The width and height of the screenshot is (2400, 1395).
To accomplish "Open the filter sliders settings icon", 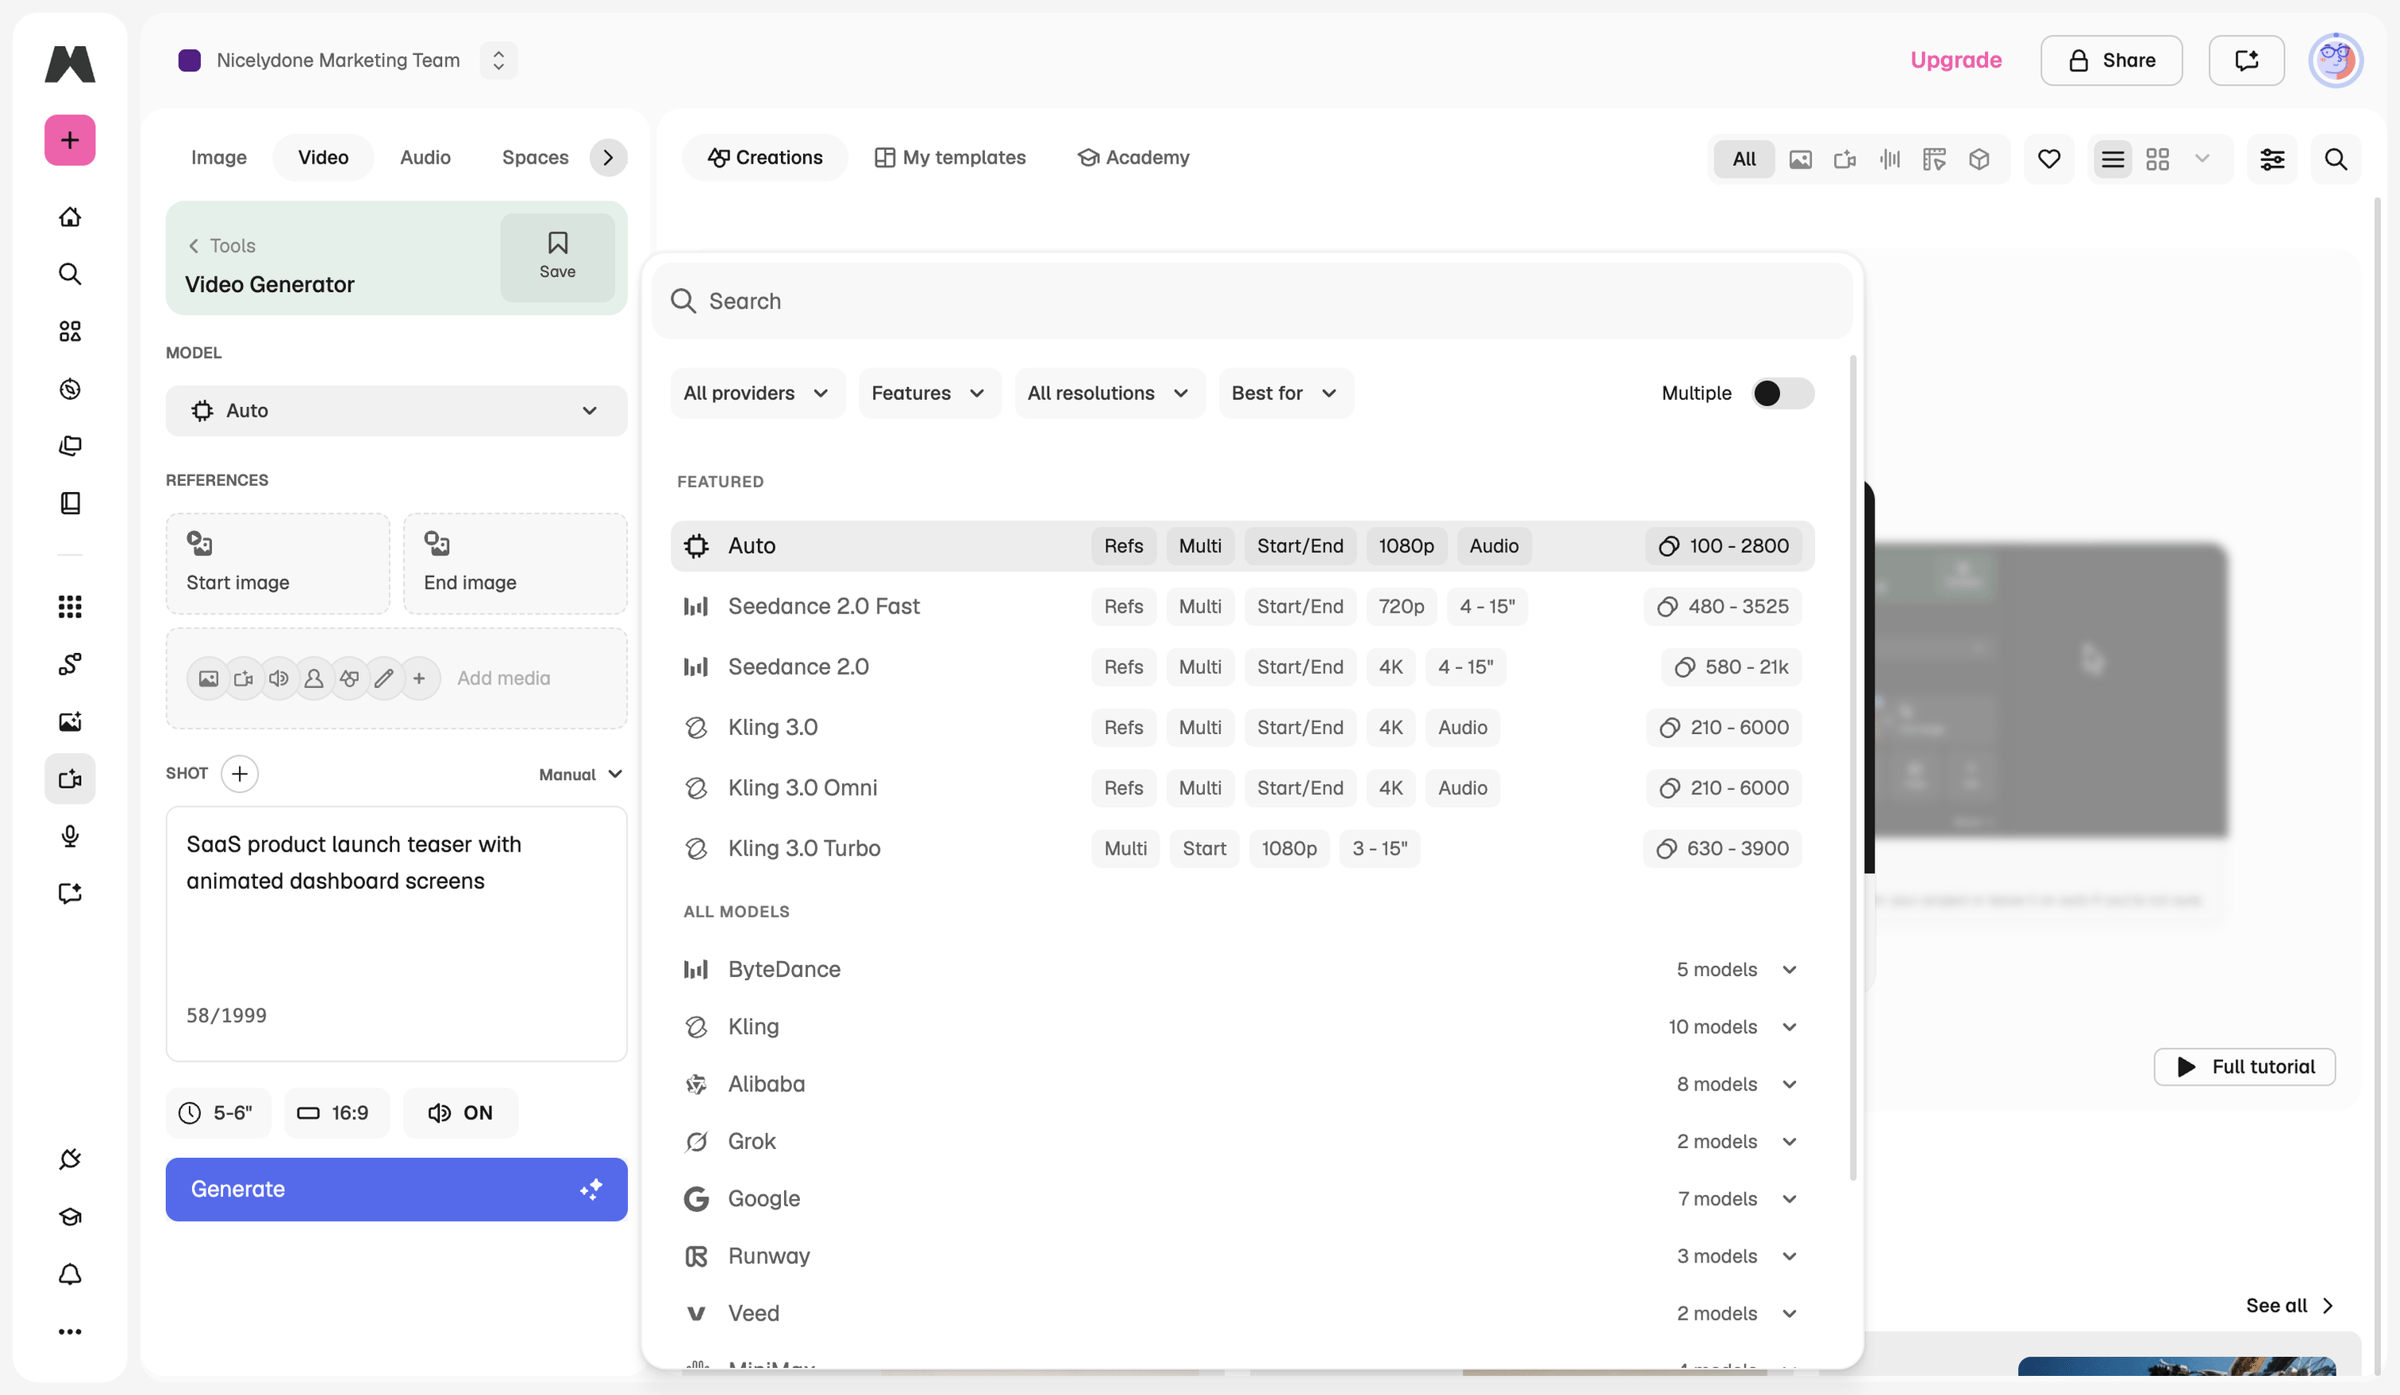I will [2272, 159].
